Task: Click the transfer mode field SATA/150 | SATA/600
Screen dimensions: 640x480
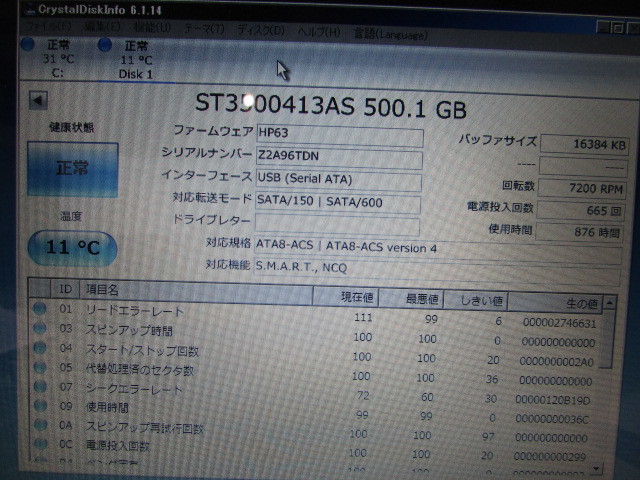Action: [338, 202]
